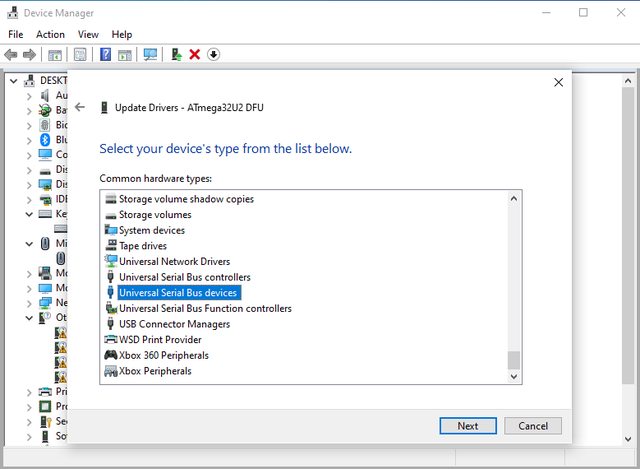
Task: Collapse the DESKTOP root node
Action: (x=13, y=81)
